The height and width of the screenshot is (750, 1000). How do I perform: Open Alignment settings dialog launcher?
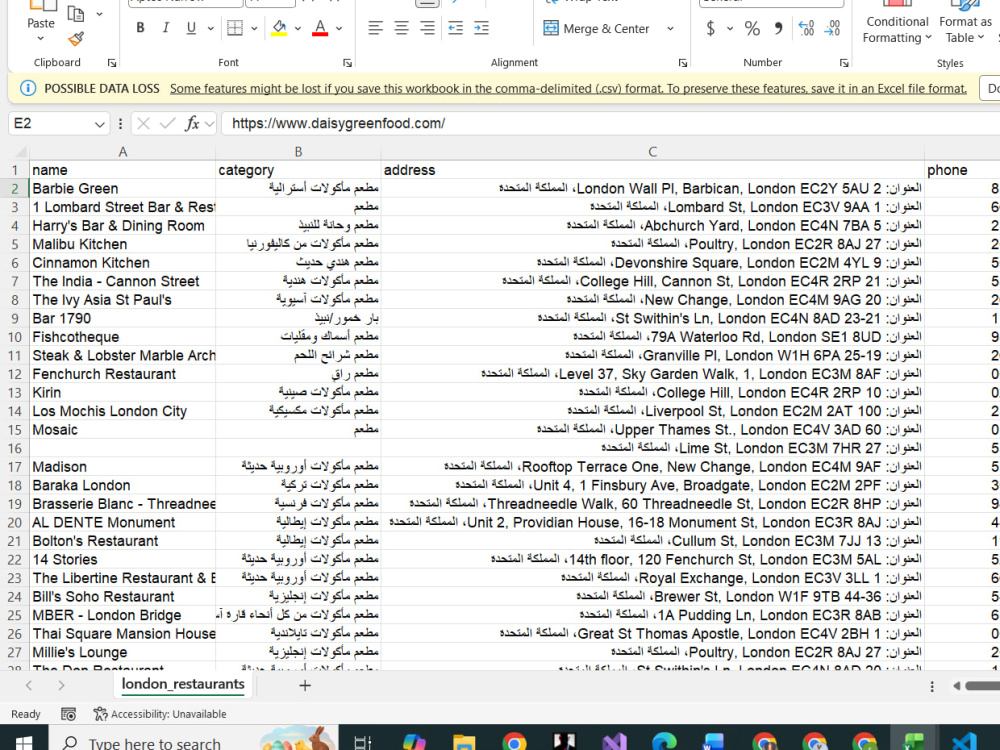682,62
